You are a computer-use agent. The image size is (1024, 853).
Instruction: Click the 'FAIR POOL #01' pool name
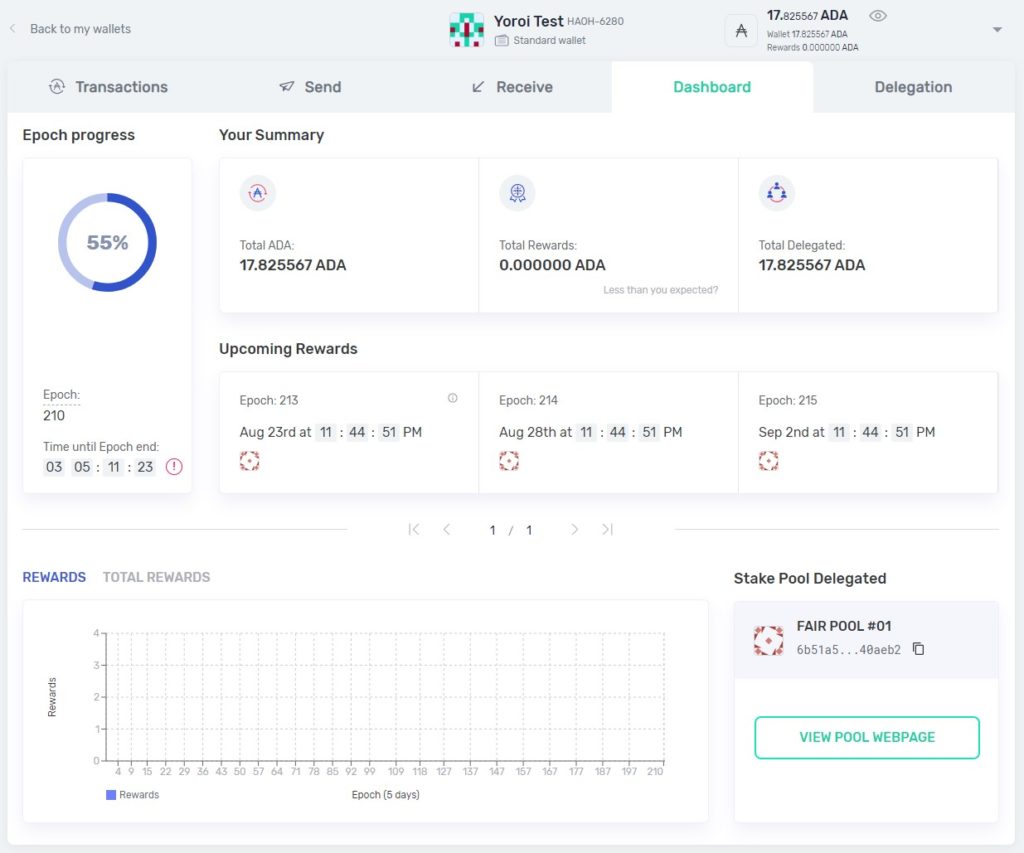click(844, 626)
